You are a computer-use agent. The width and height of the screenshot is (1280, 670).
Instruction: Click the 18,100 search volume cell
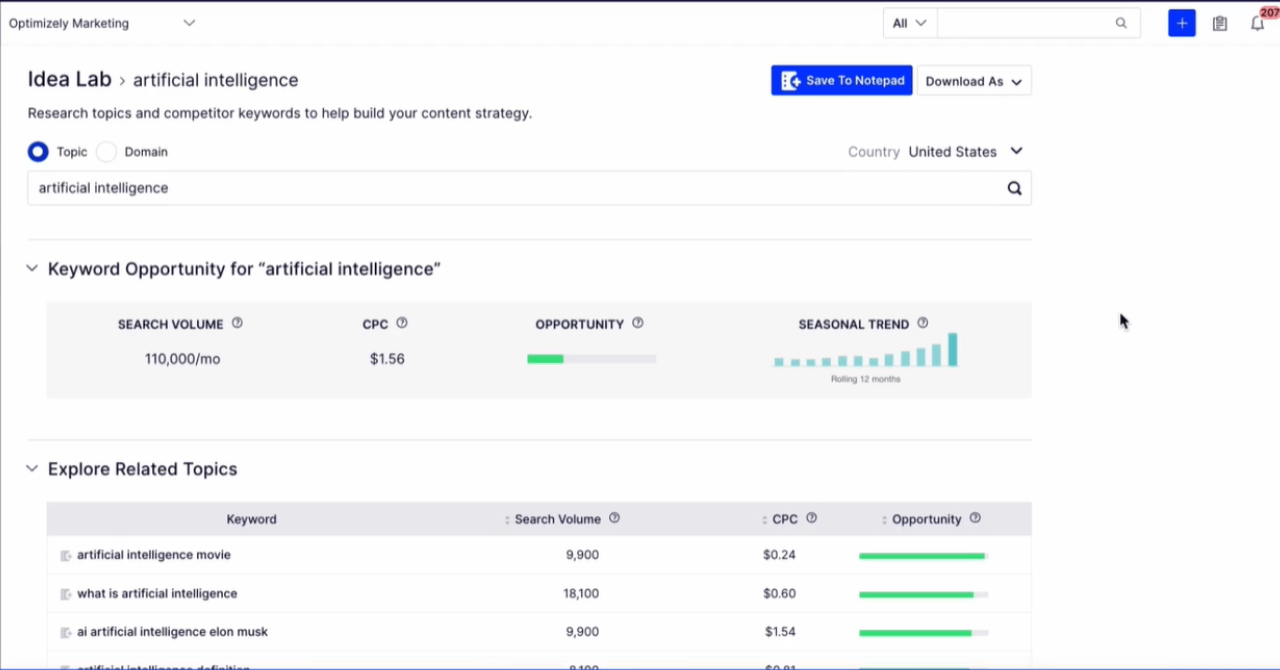[x=581, y=594]
